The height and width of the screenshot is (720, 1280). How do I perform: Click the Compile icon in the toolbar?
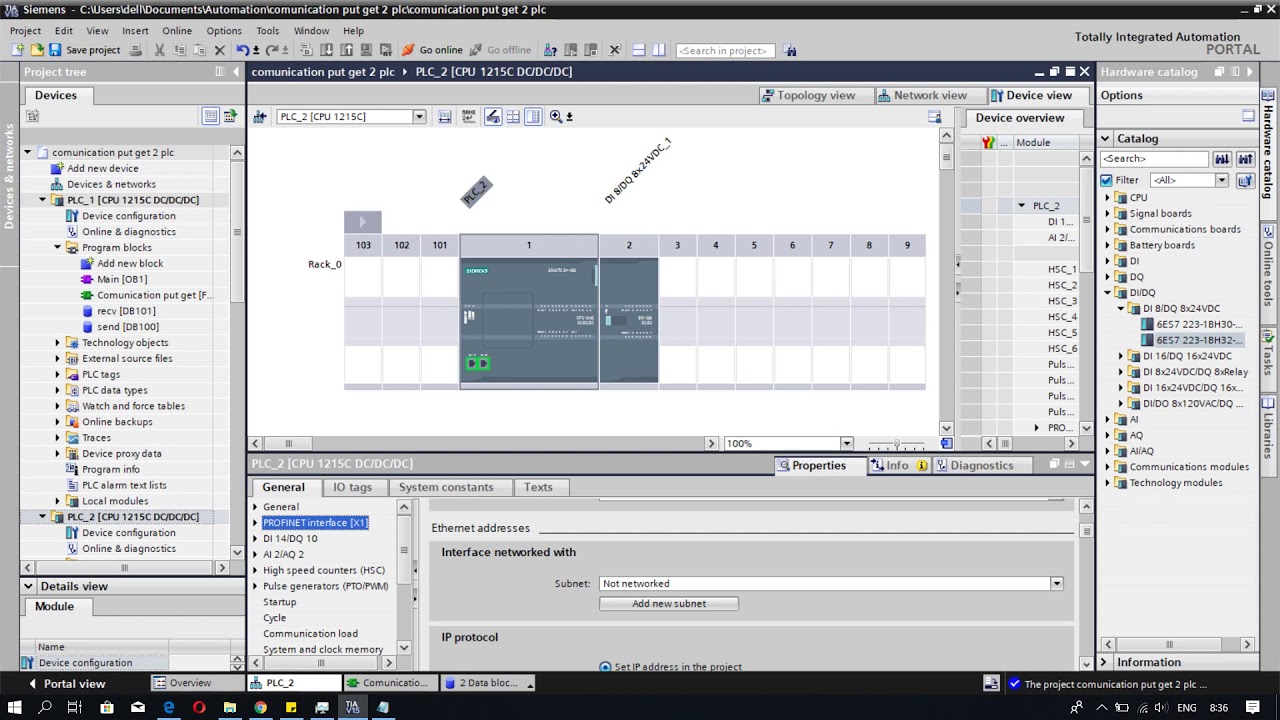pyautogui.click(x=305, y=50)
